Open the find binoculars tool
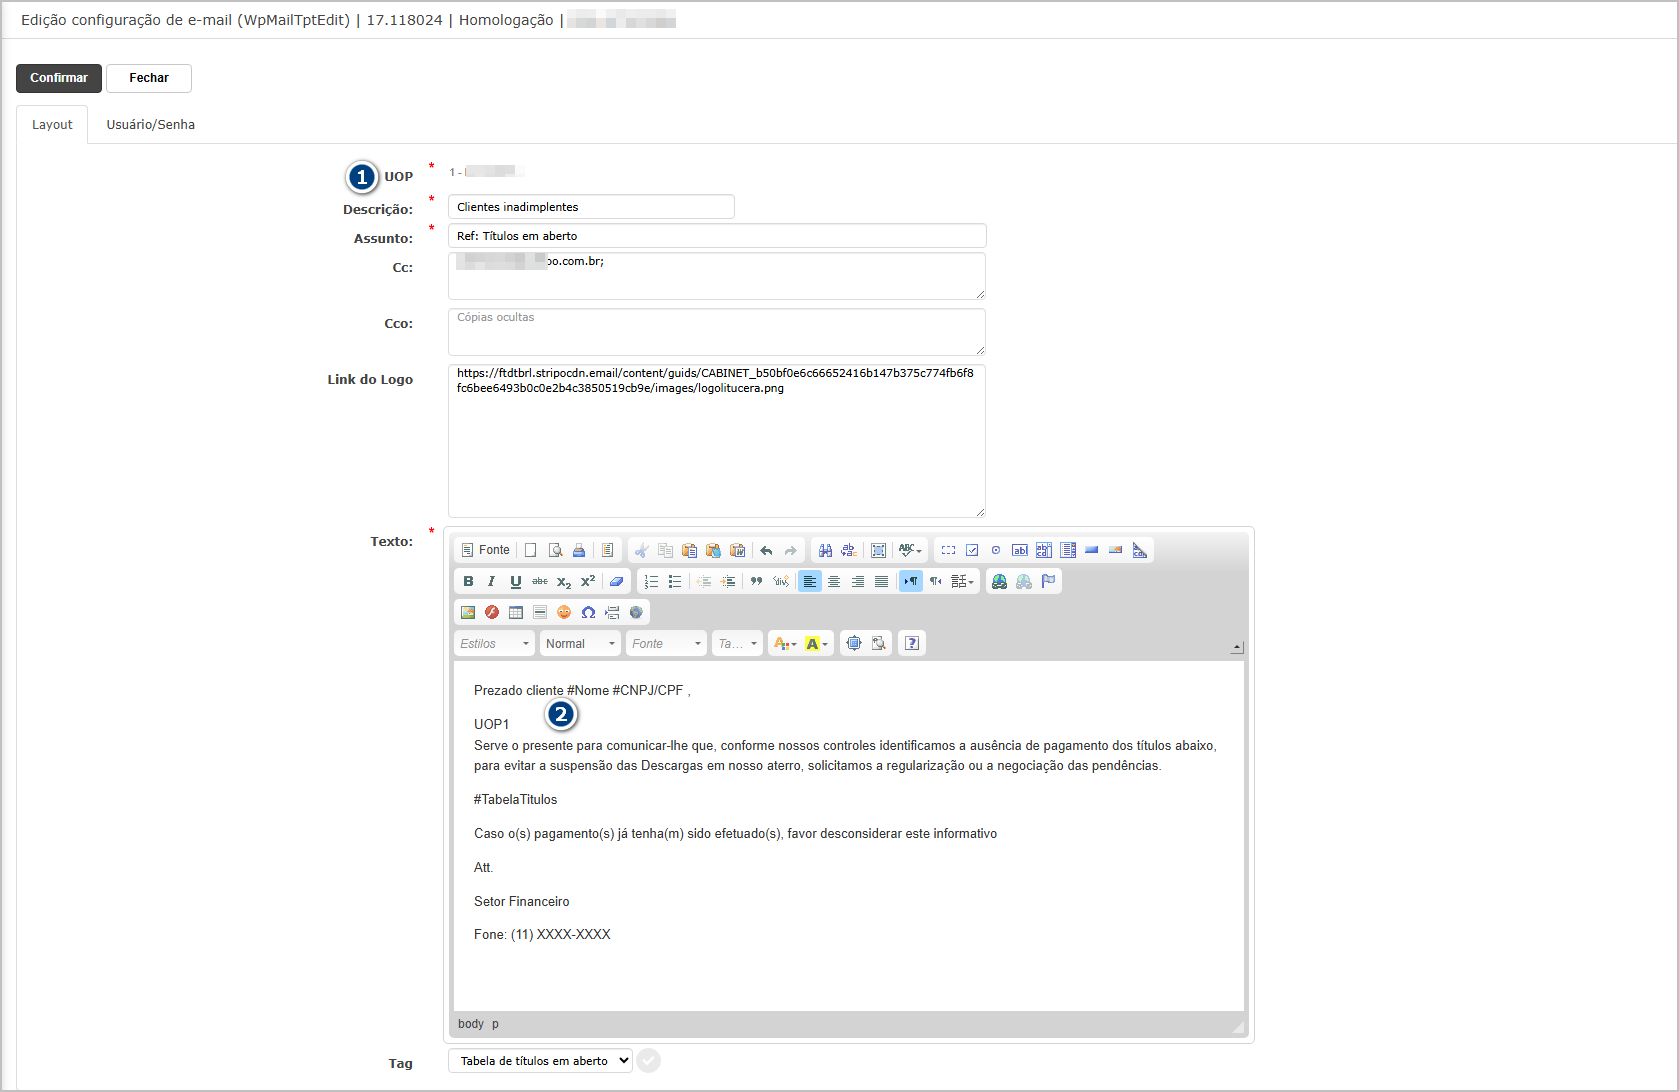This screenshot has height=1092, width=1679. (x=825, y=550)
